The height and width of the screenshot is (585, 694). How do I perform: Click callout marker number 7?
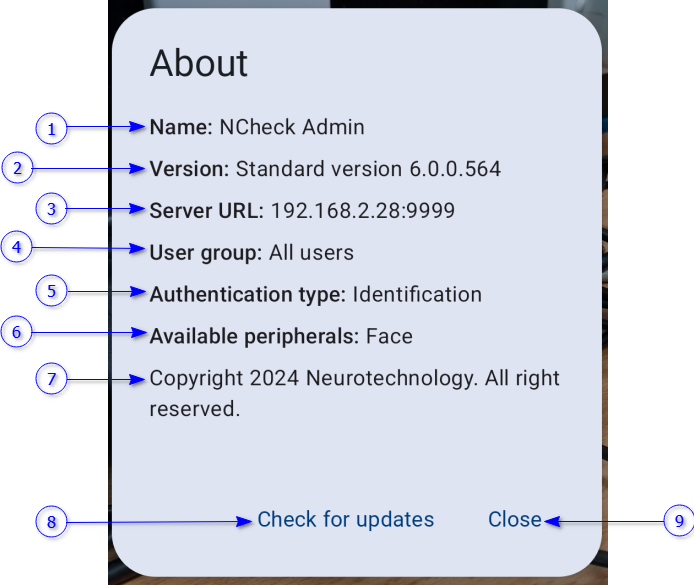point(51,379)
